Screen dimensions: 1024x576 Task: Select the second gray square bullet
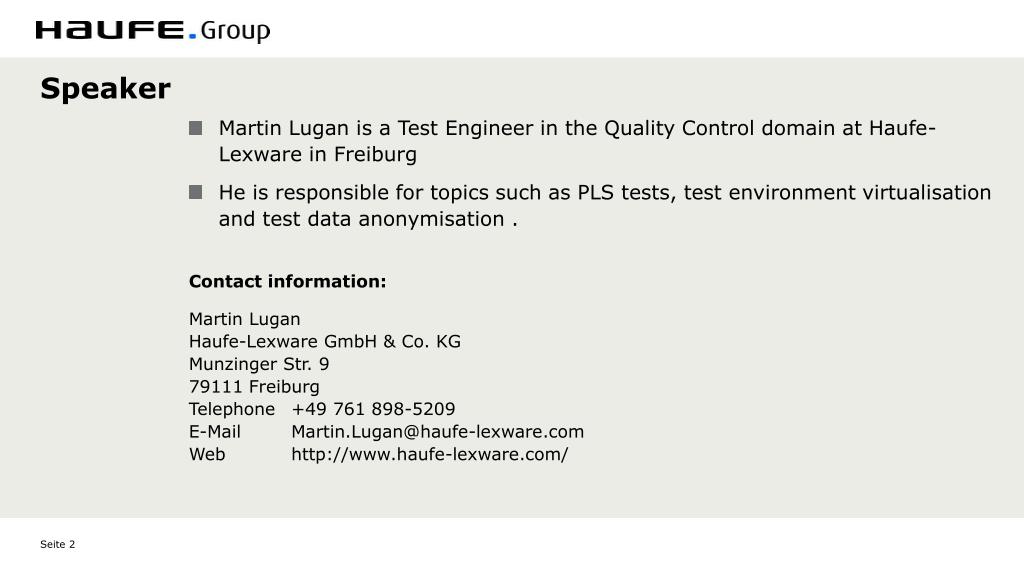195,192
